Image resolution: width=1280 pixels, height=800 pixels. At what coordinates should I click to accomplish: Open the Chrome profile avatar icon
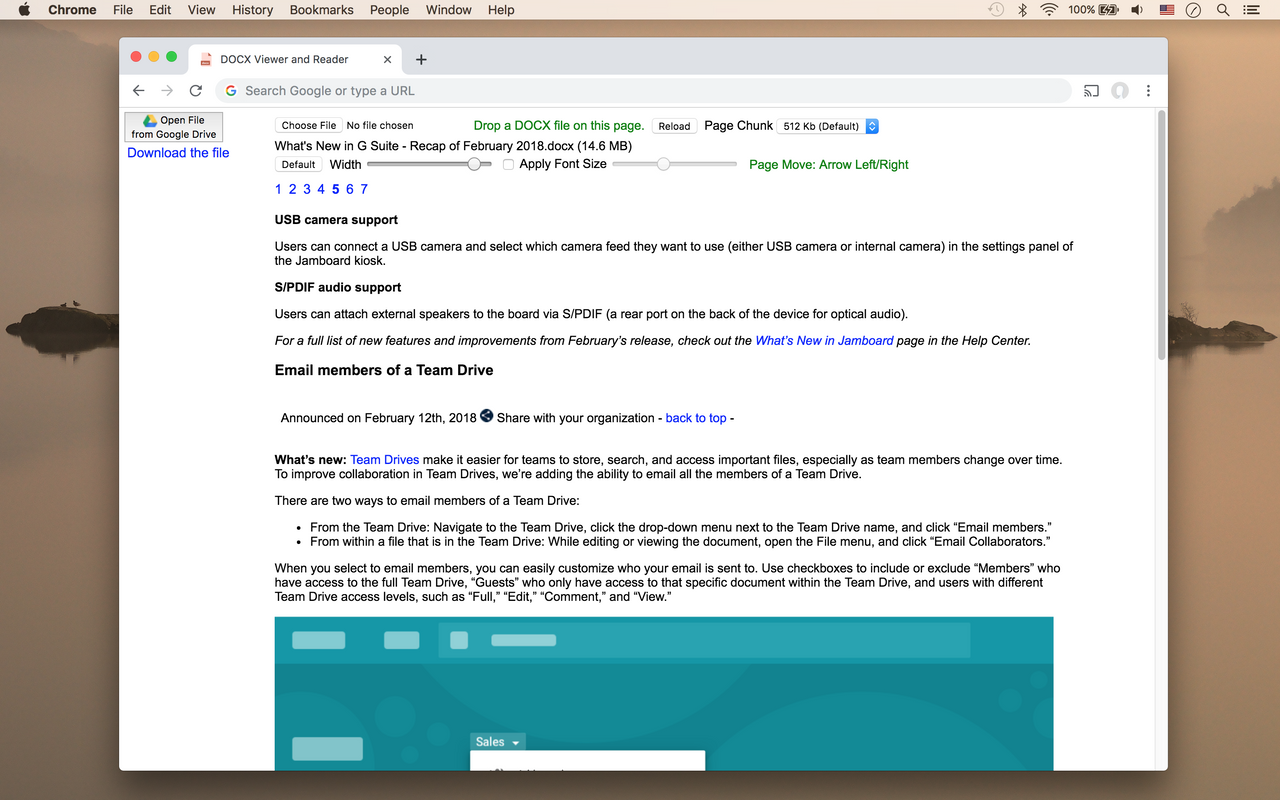point(1120,90)
